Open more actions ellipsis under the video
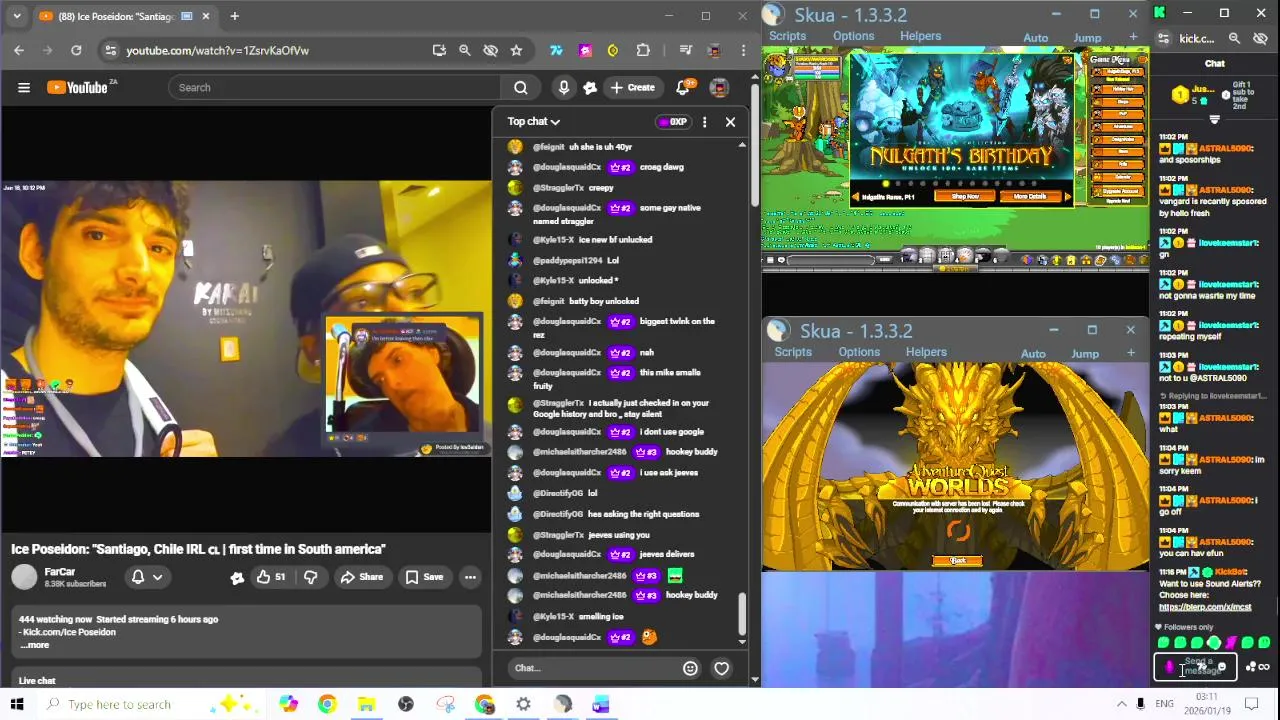 click(x=470, y=577)
